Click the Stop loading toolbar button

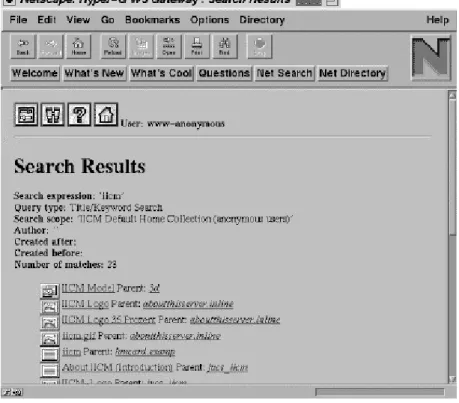point(260,47)
